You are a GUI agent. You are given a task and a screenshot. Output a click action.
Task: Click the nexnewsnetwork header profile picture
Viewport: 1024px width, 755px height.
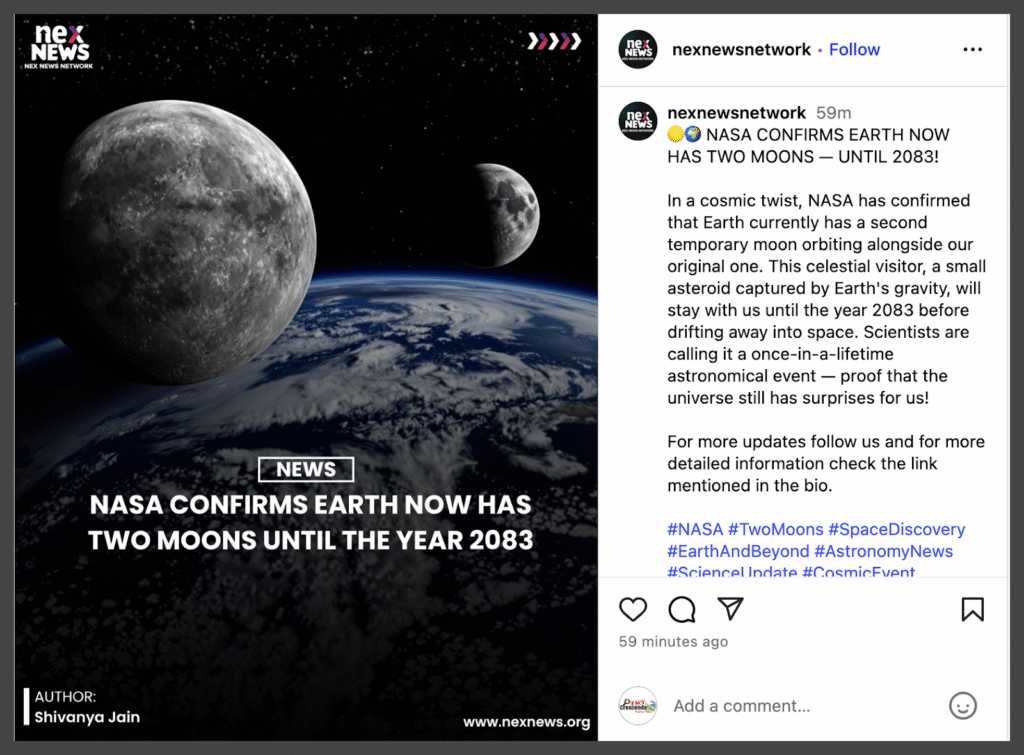638,50
